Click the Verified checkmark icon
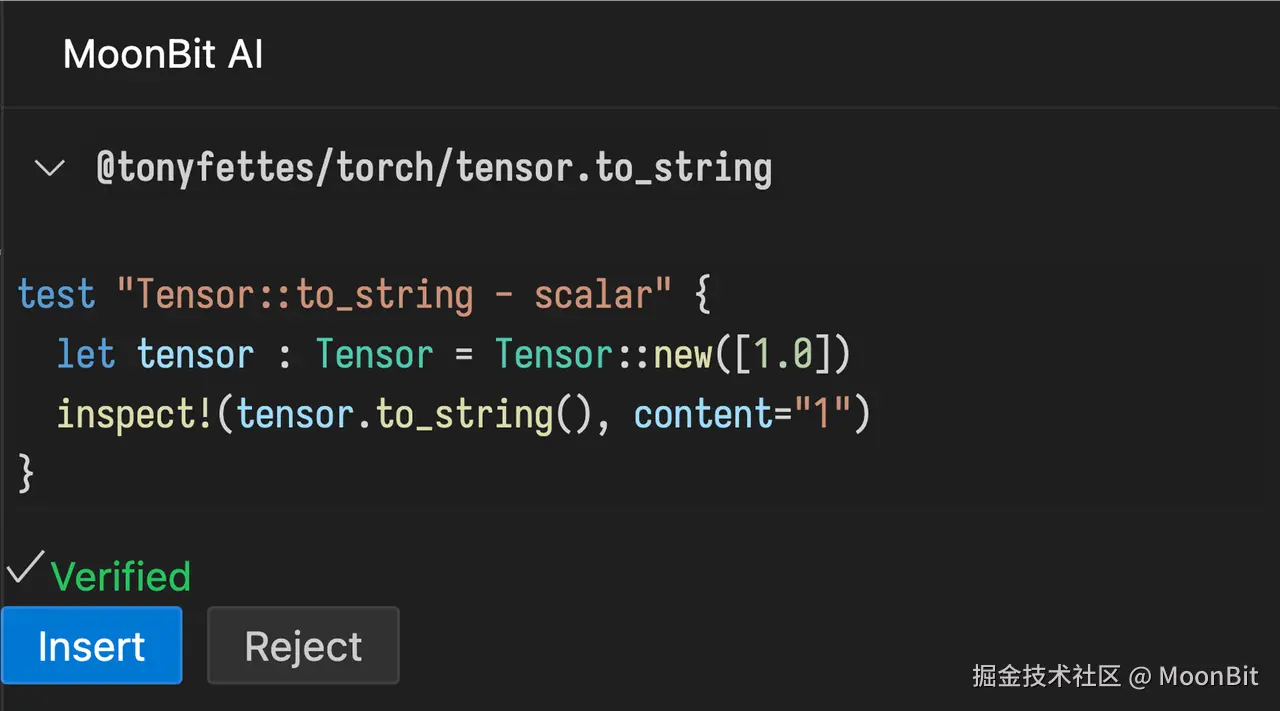The height and width of the screenshot is (711, 1280). pyautogui.click(x=23, y=572)
